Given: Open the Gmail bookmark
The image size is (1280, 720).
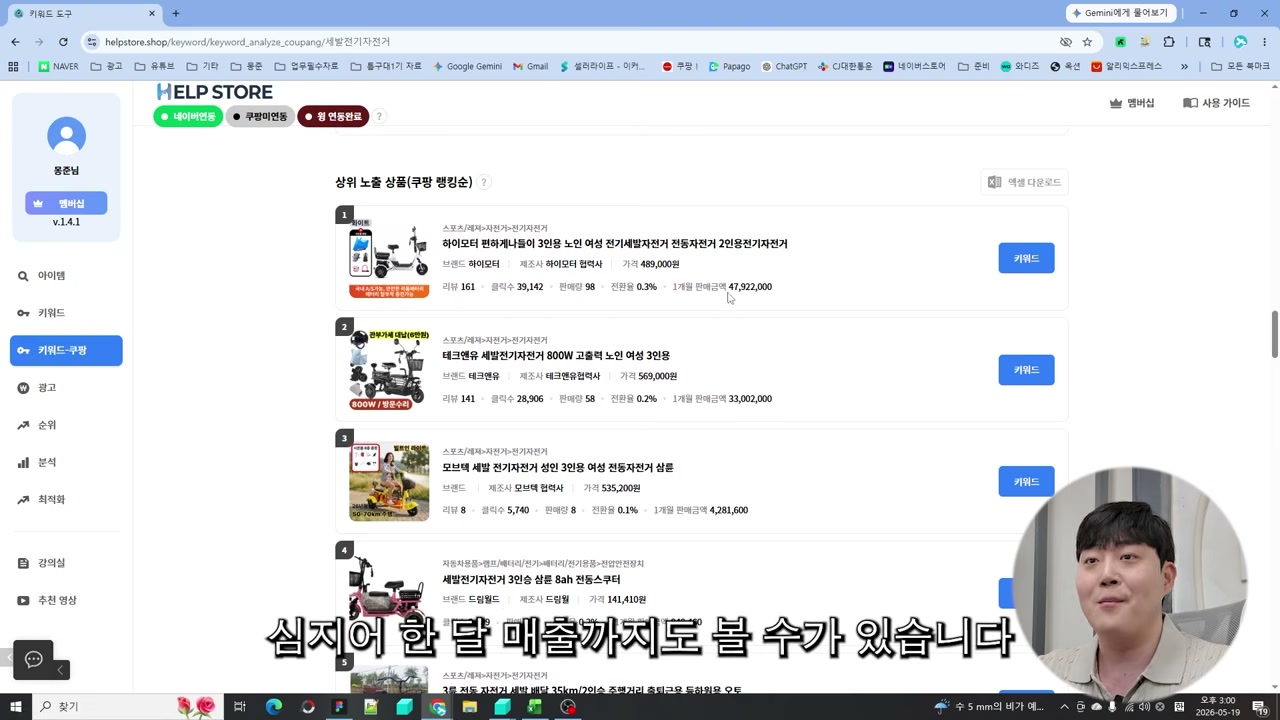Looking at the screenshot, I should [x=530, y=66].
